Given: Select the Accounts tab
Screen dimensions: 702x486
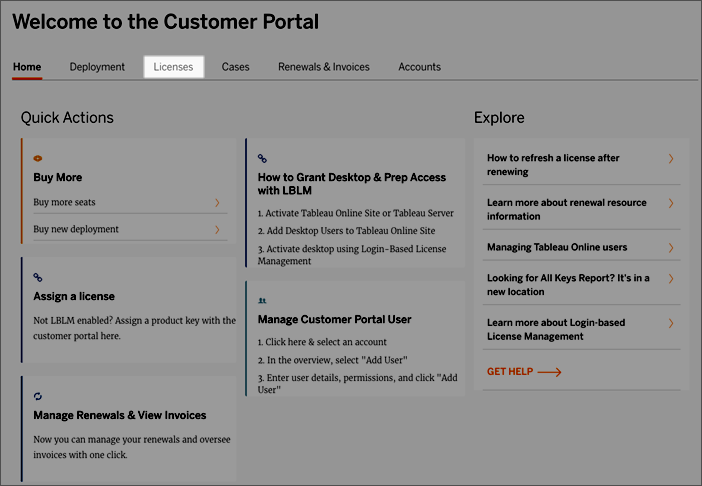Looking at the screenshot, I should (x=419, y=67).
